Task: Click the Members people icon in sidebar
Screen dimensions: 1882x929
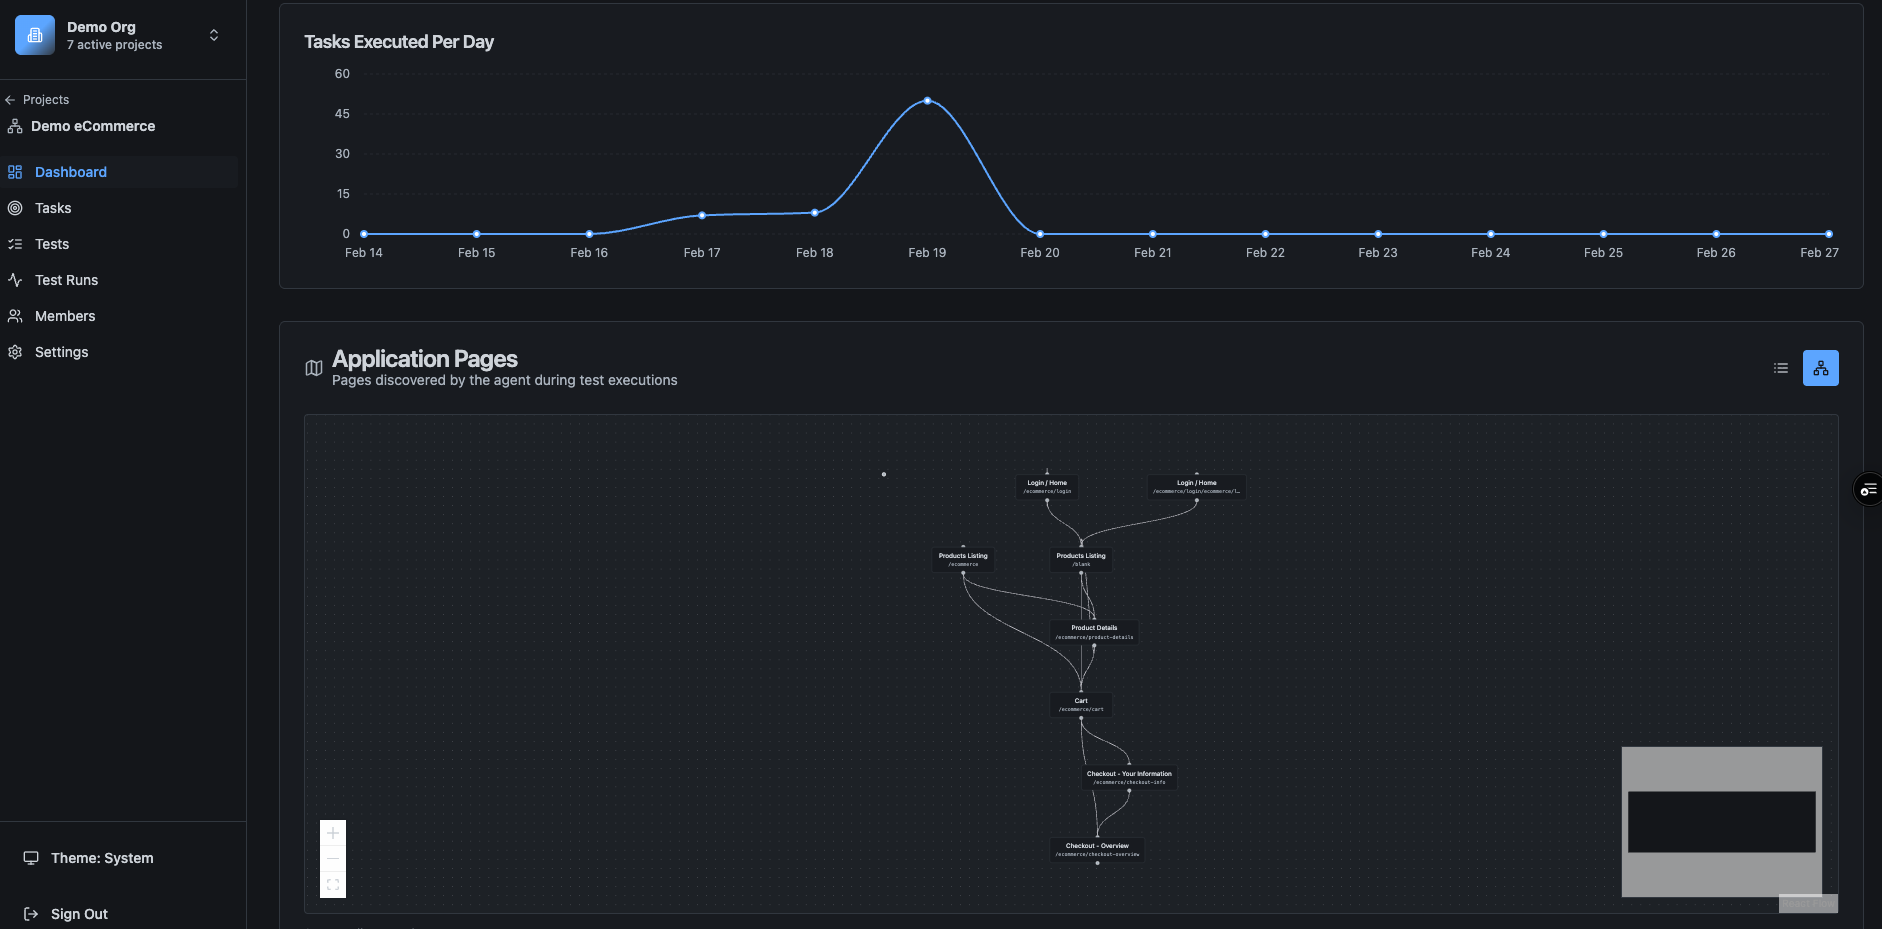Action: click(15, 316)
